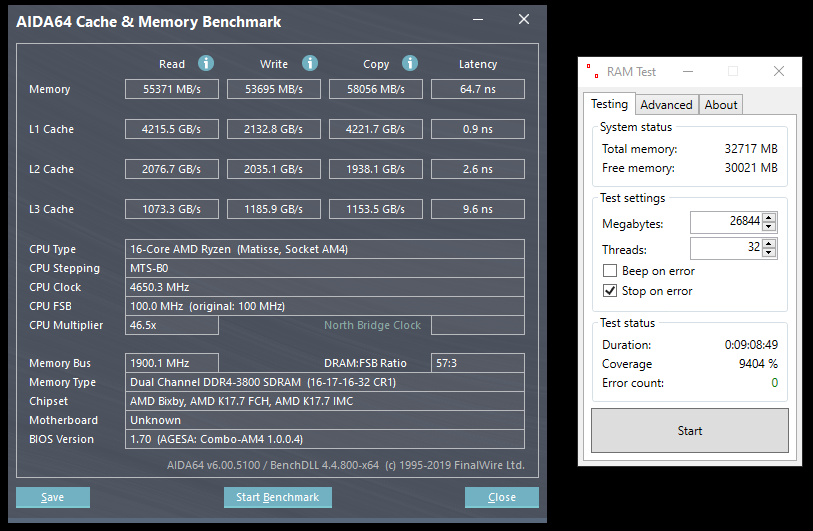The image size is (813, 531).
Task: Select the L1 Cache latency 0.9 ns value
Action: [478, 129]
